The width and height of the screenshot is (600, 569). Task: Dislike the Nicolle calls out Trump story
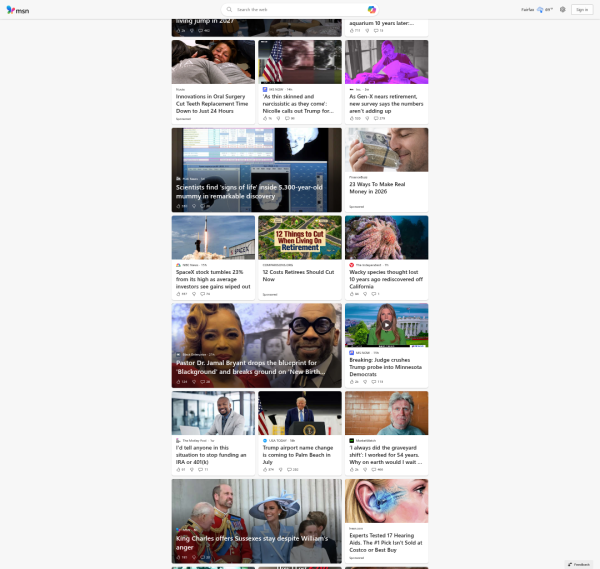[x=279, y=118]
